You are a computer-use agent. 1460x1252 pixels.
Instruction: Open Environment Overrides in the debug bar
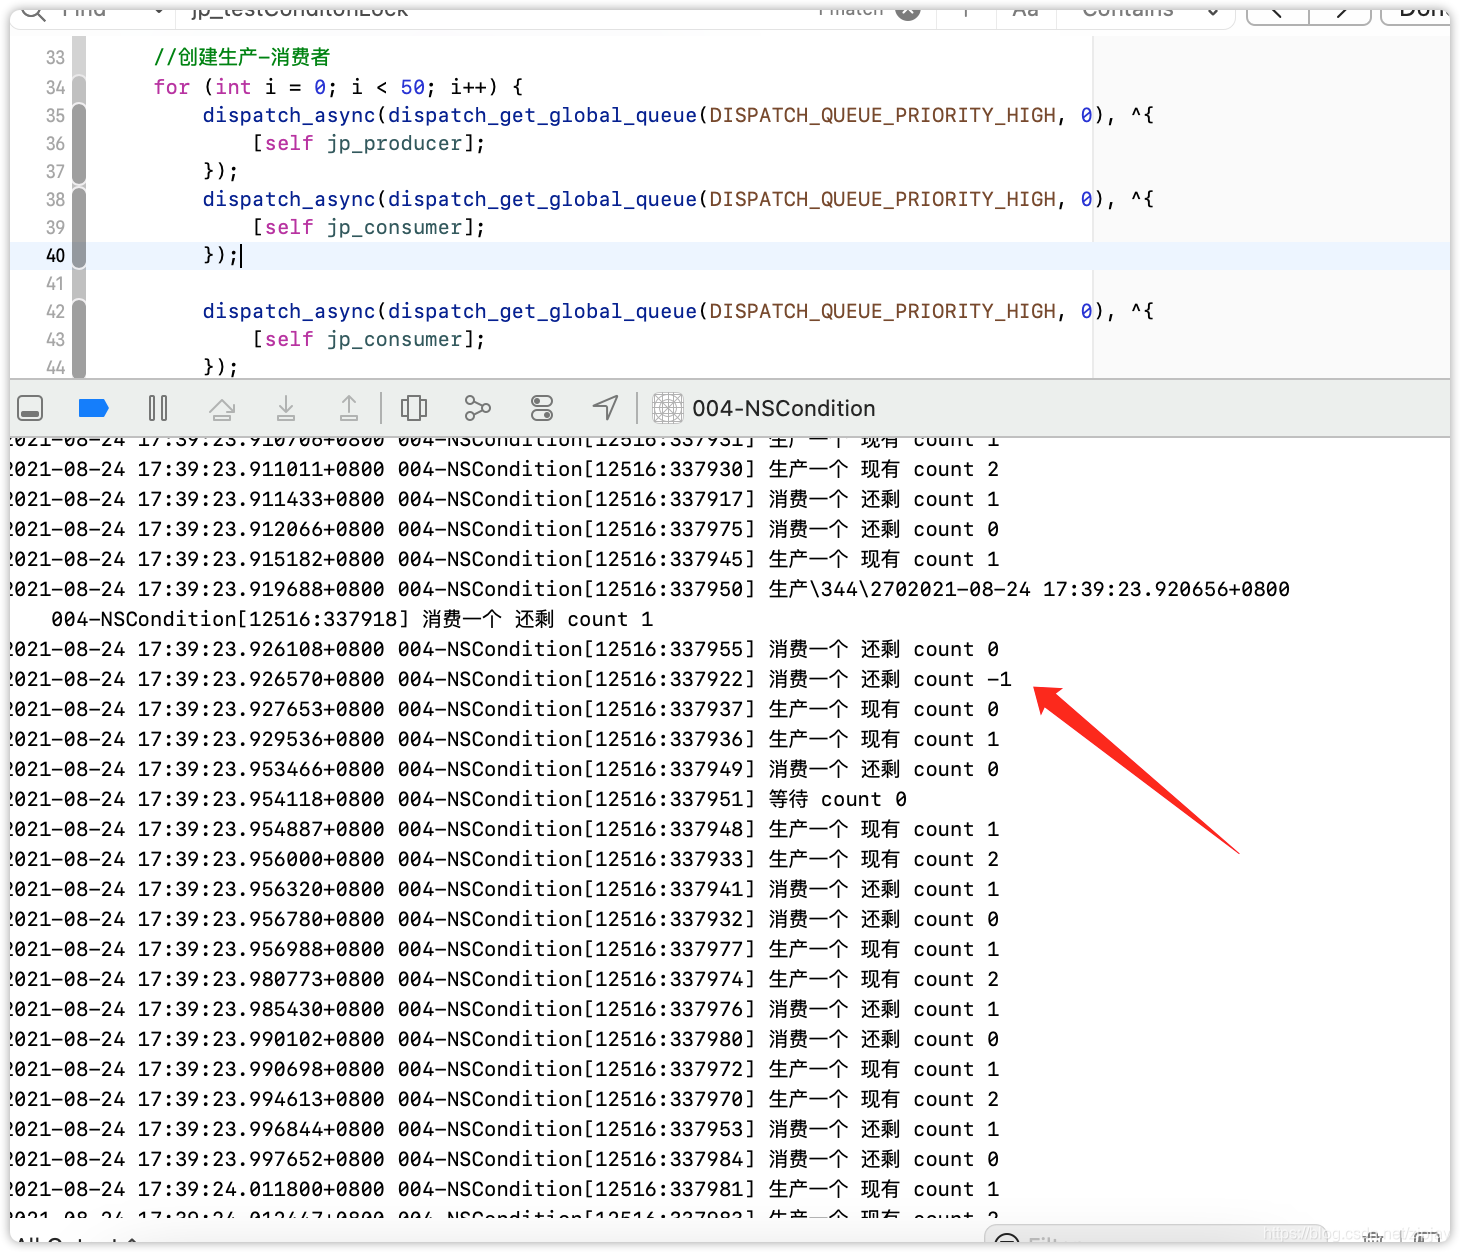(542, 408)
